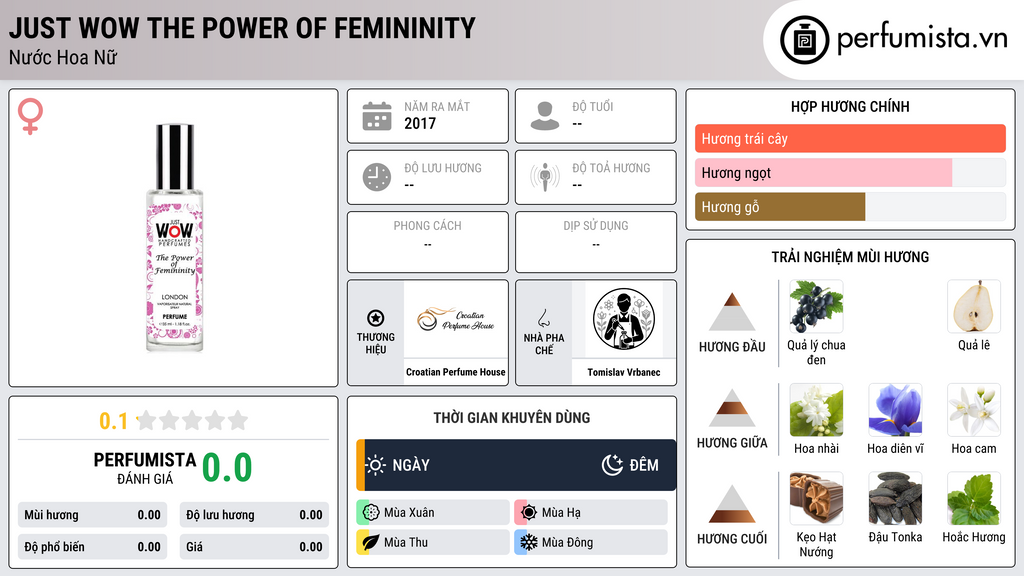Click the Hợp hương chính heading

click(x=850, y=106)
